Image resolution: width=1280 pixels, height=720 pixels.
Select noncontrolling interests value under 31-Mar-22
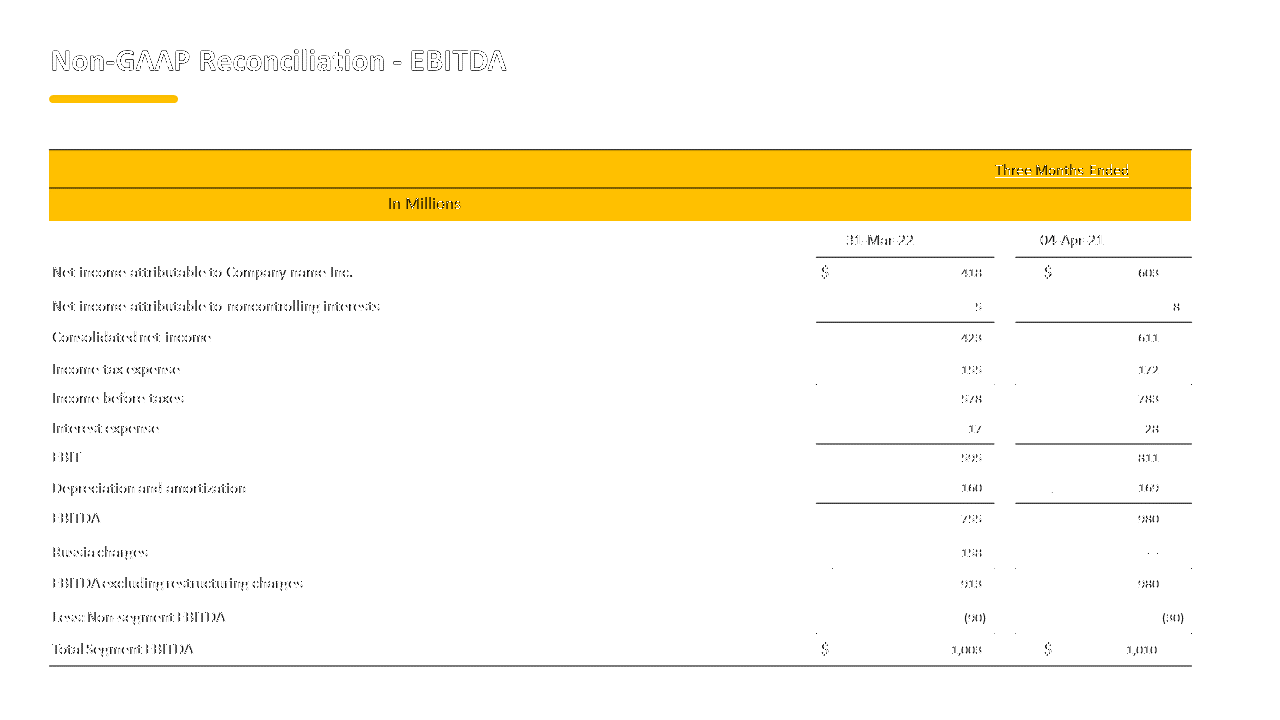(x=978, y=307)
